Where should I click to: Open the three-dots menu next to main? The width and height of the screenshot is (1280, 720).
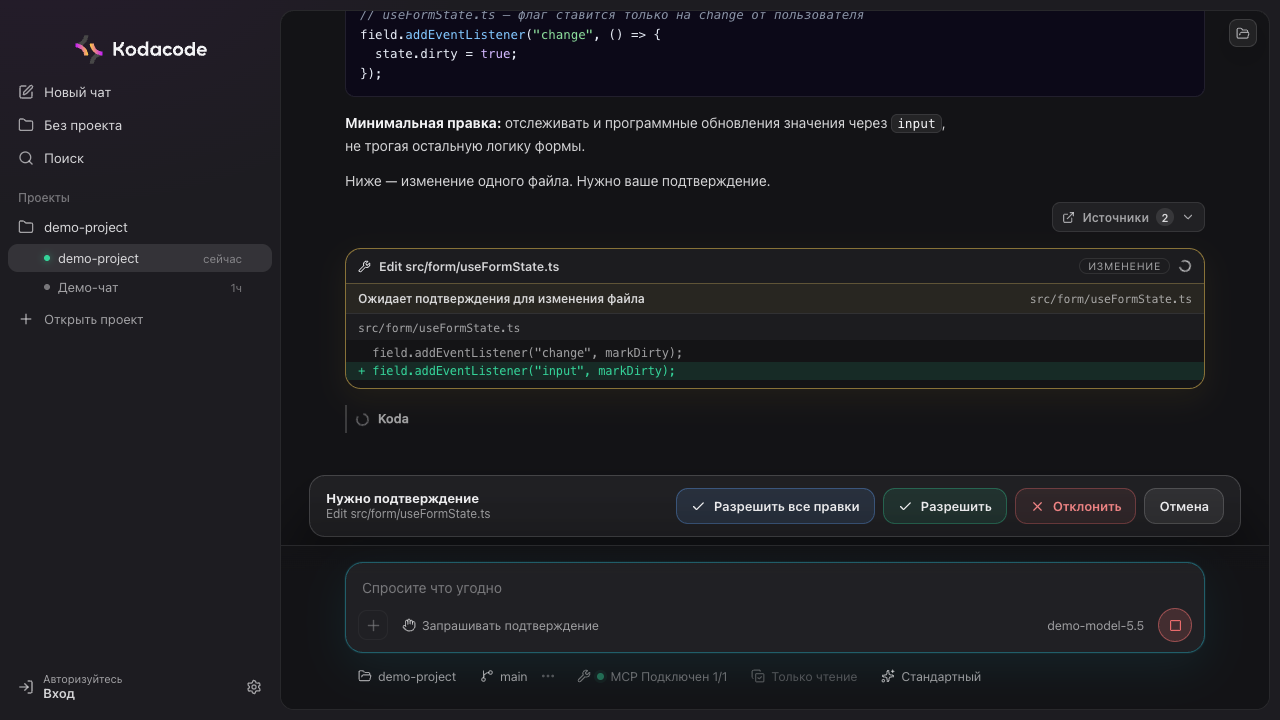(x=548, y=676)
